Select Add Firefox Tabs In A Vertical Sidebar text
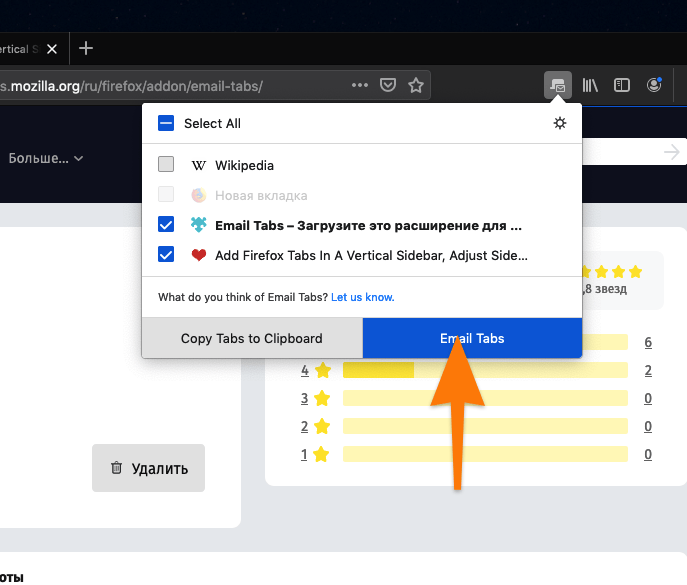 click(x=371, y=255)
